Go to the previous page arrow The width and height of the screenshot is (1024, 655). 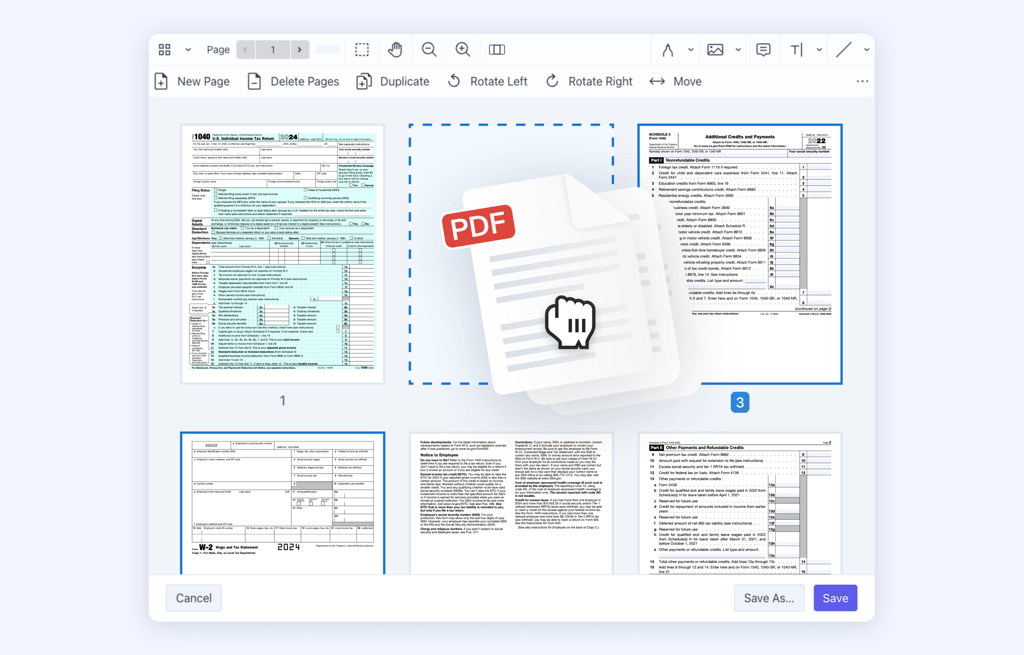(246, 50)
